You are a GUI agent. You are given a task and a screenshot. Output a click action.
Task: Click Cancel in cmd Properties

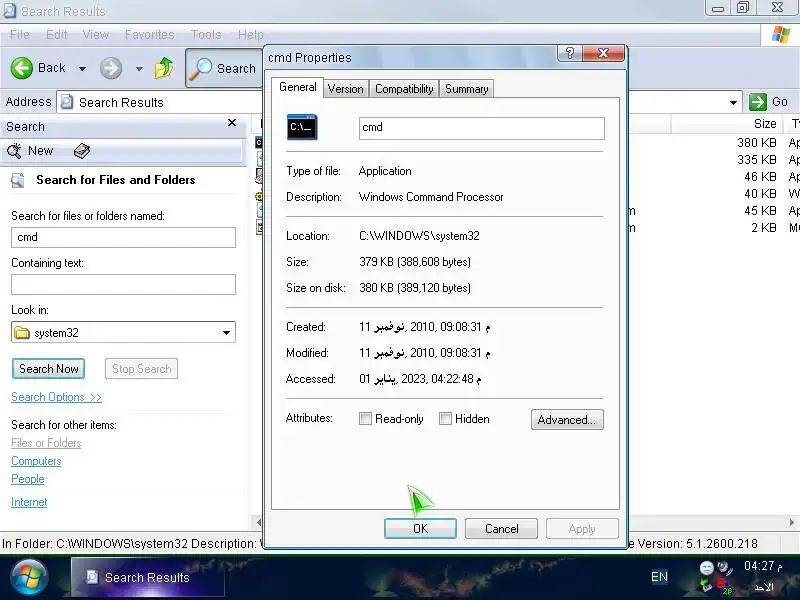click(502, 529)
